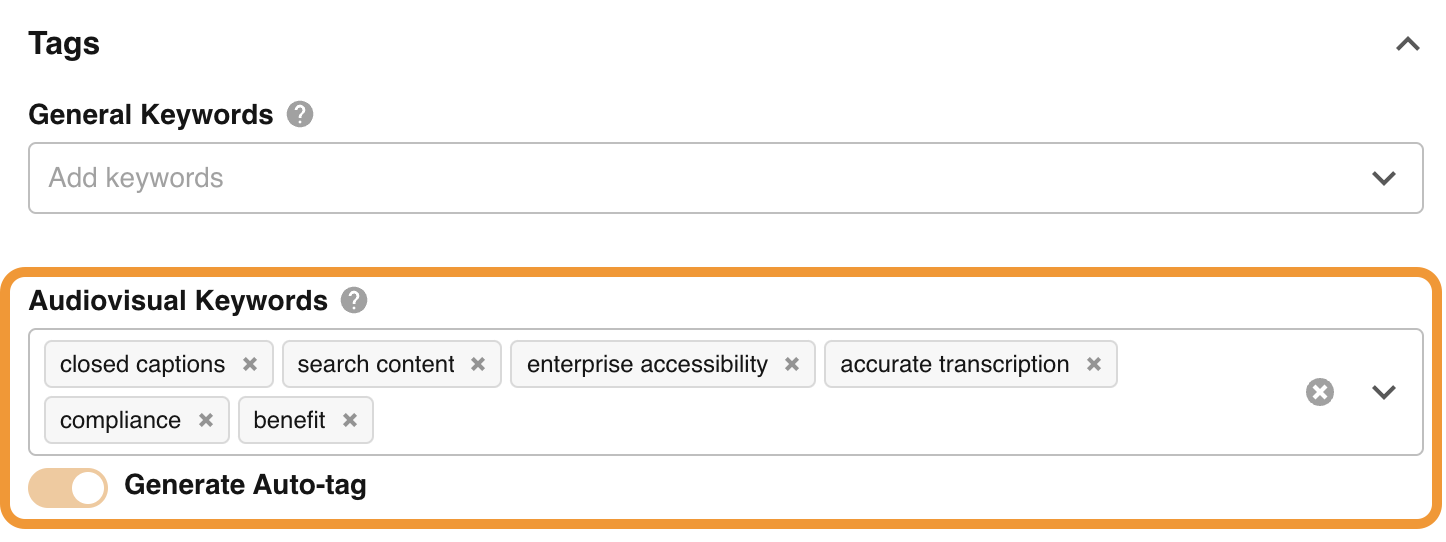Toggle the Generate Auto-tag switch
The width and height of the screenshot is (1446, 542).
click(68, 487)
